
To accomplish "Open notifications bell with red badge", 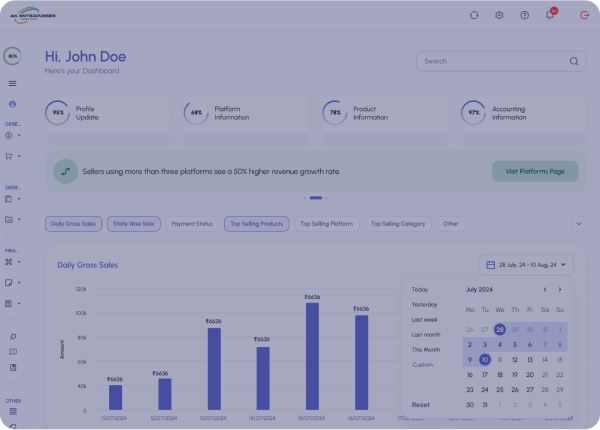I will 550,15.
